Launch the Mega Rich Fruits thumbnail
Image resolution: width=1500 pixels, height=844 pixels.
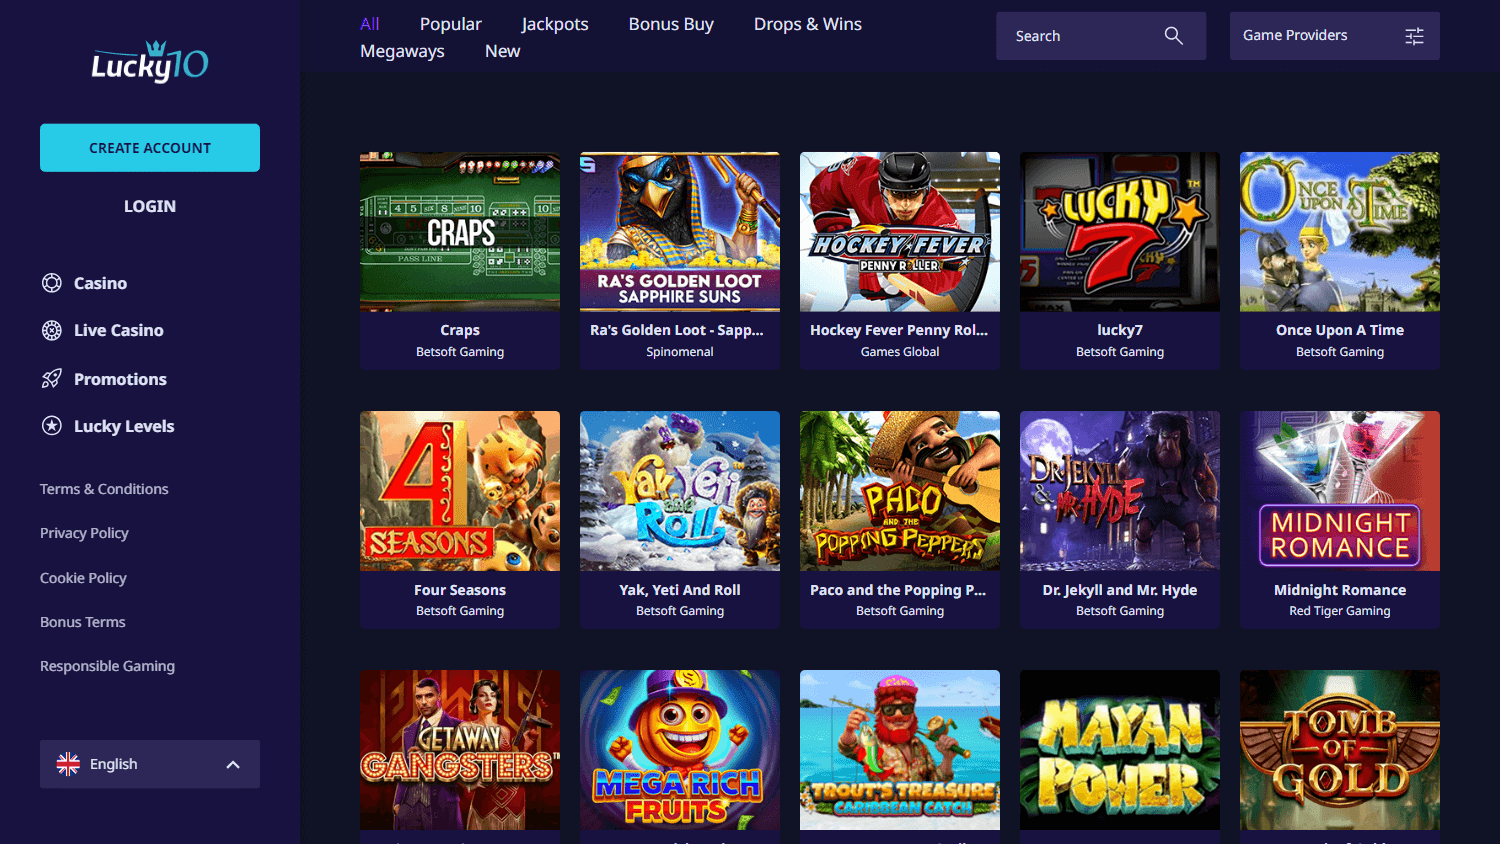[x=680, y=750]
